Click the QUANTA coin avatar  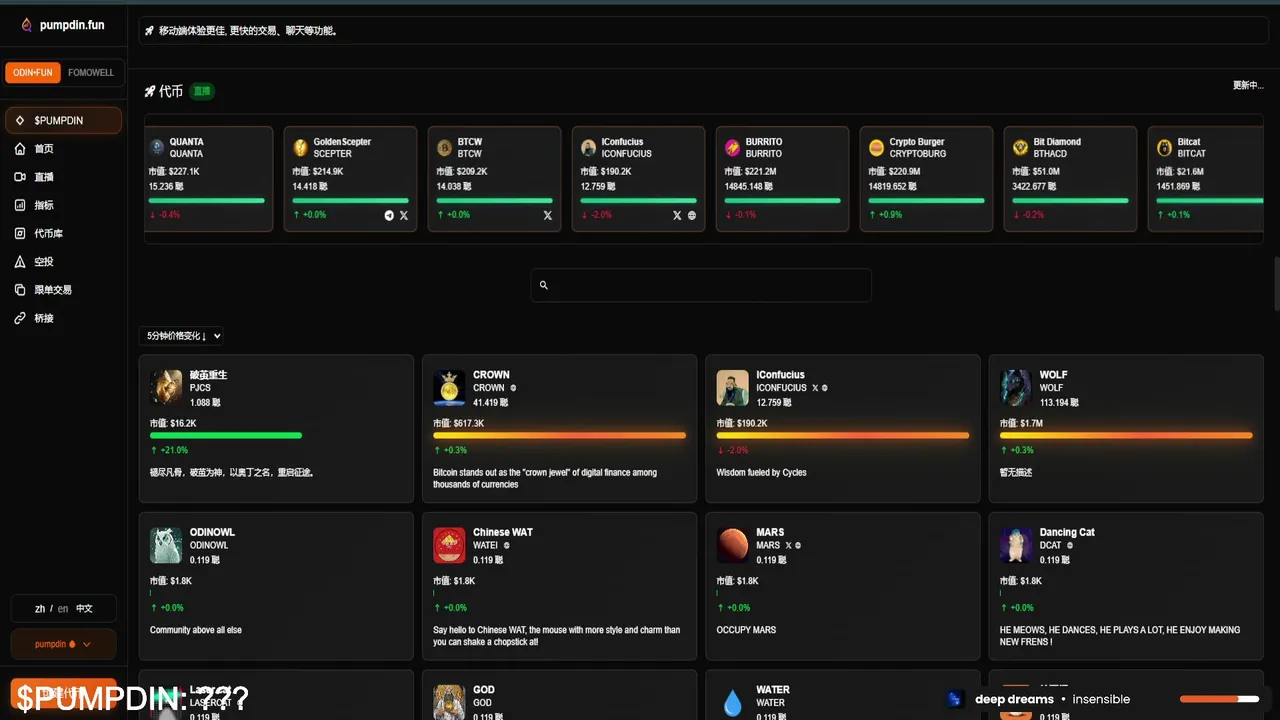(x=157, y=148)
